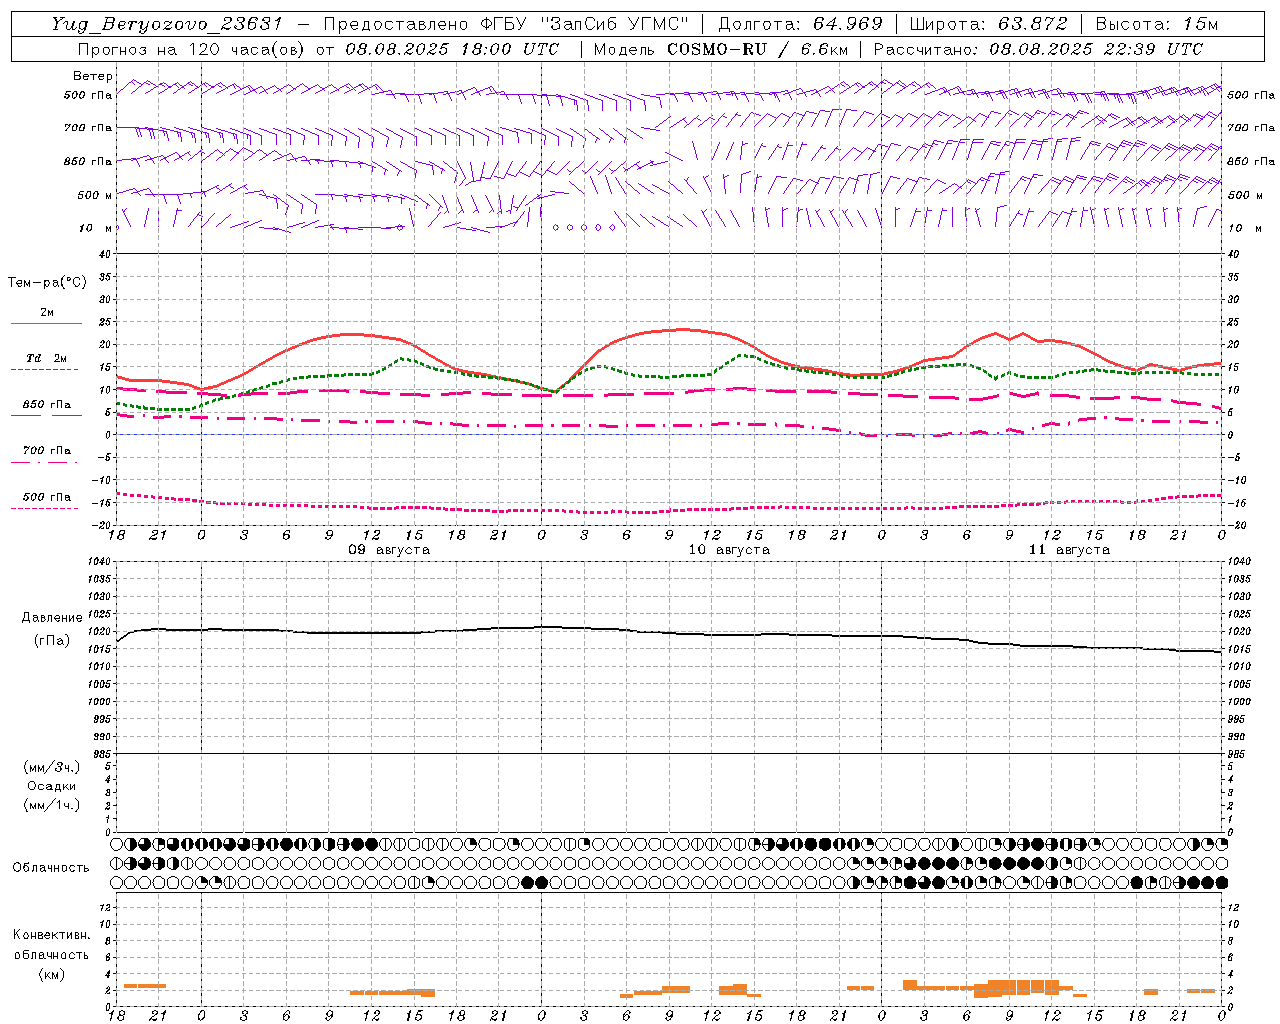The height and width of the screenshot is (1024, 1280).
Task: Click the (мм/3ч.) precipitation unit label
Action: point(52,767)
